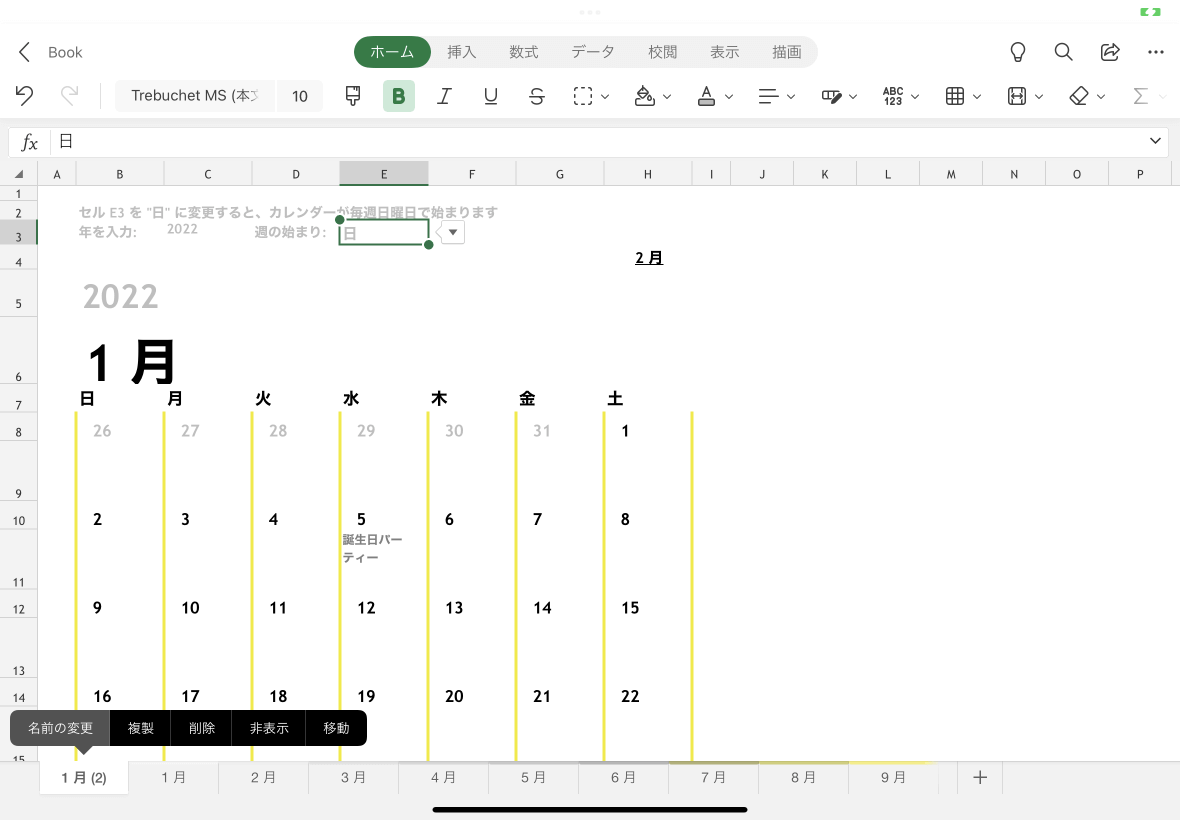Open the week-start dropdown beside E3
1180x820 pixels.
452,232
